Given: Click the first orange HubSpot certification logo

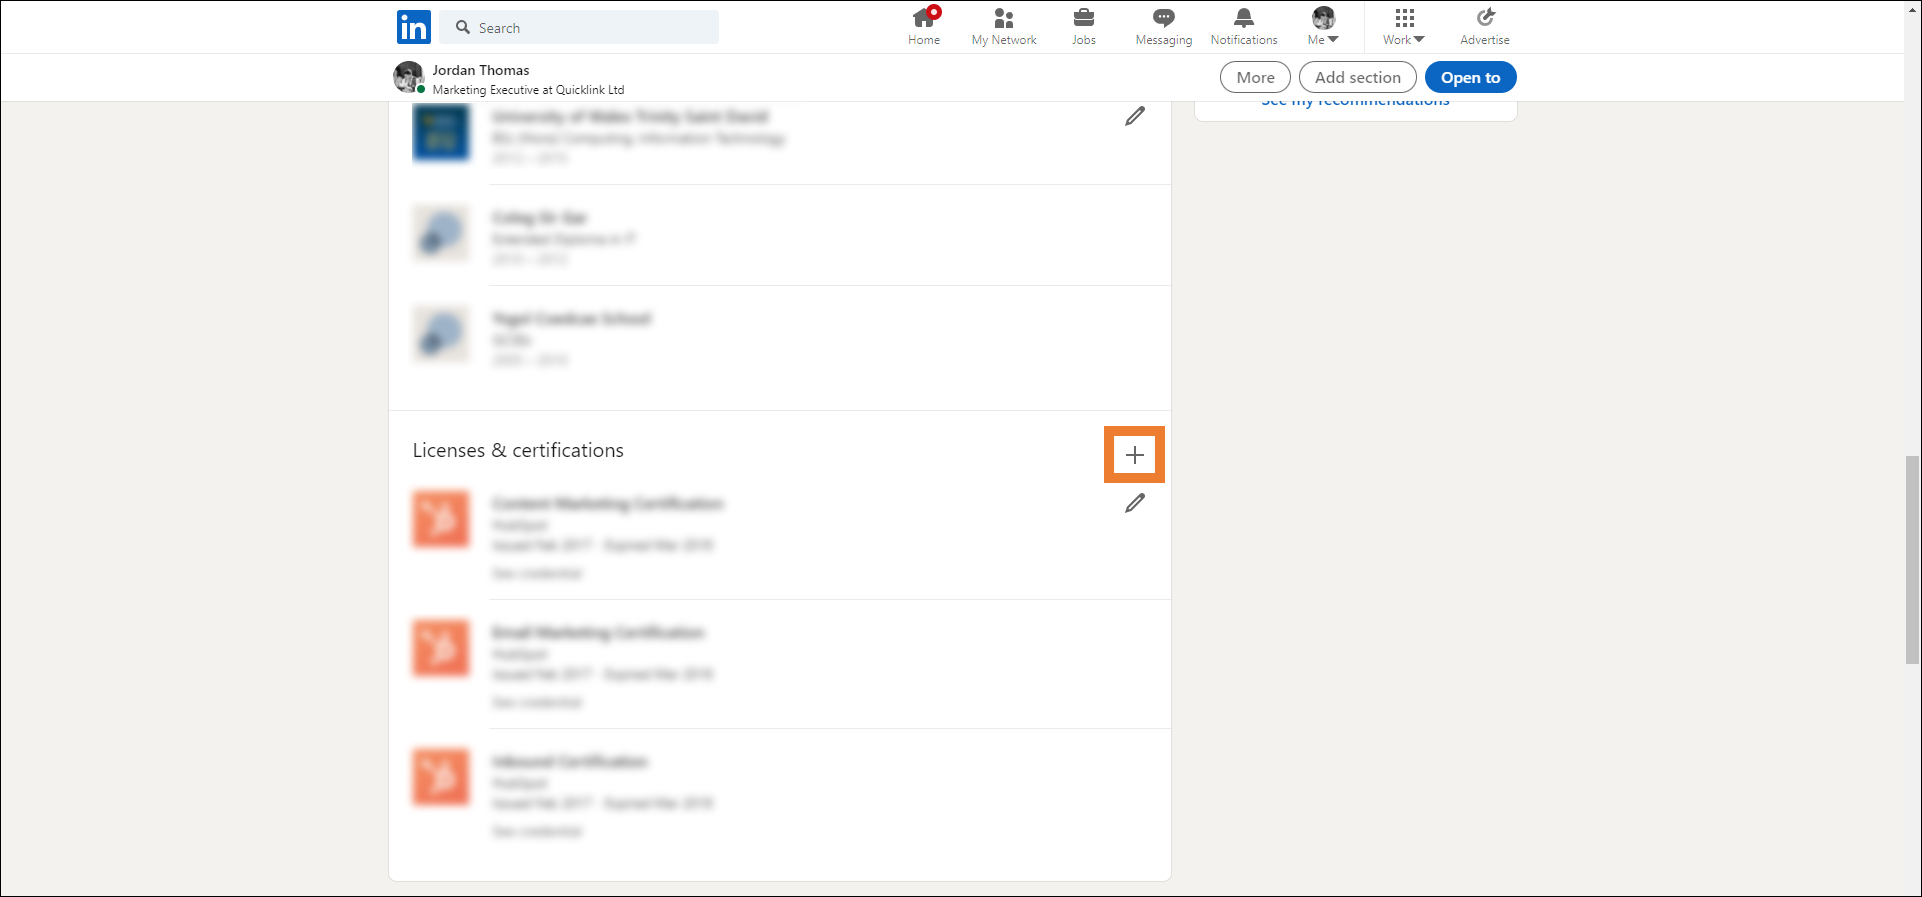Looking at the screenshot, I should point(441,519).
